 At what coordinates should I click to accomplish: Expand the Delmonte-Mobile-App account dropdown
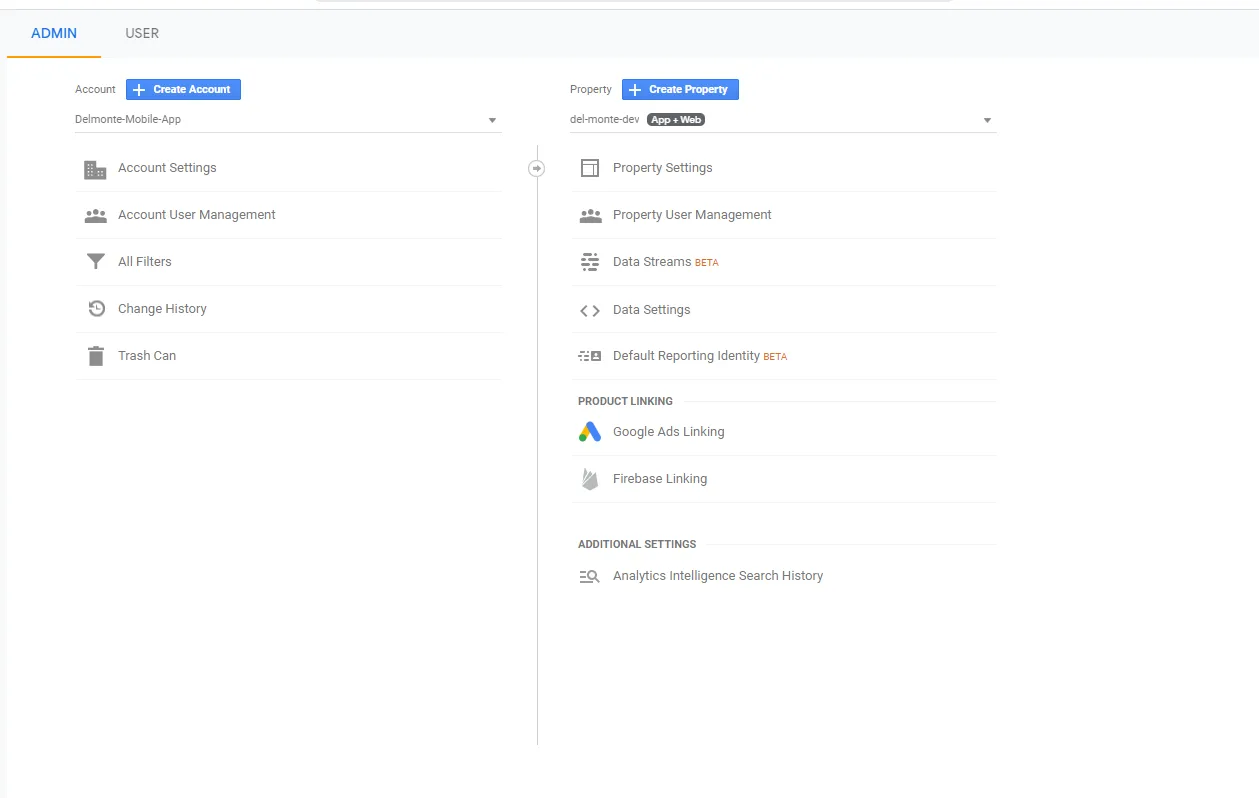coord(492,120)
